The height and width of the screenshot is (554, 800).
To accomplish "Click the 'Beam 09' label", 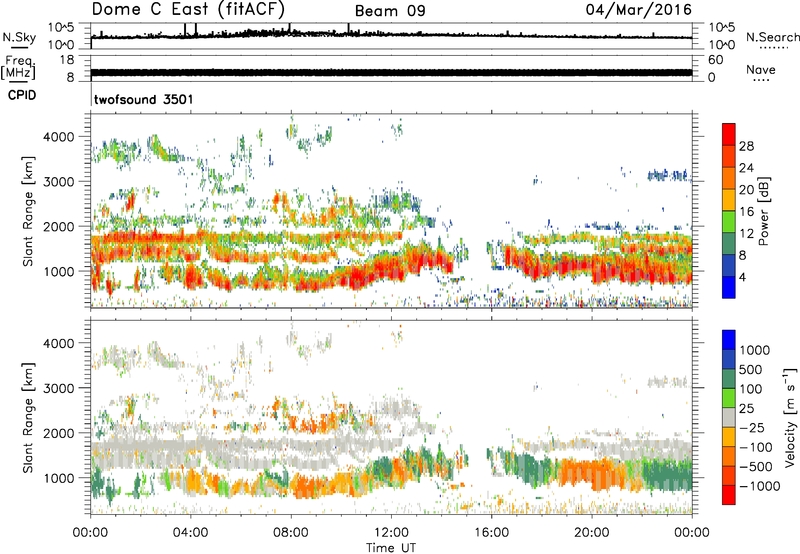I will (390, 11).
